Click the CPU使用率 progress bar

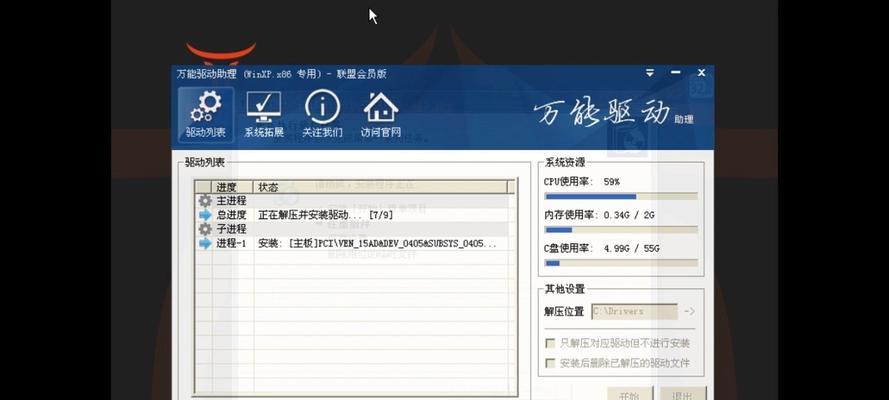coord(621,196)
